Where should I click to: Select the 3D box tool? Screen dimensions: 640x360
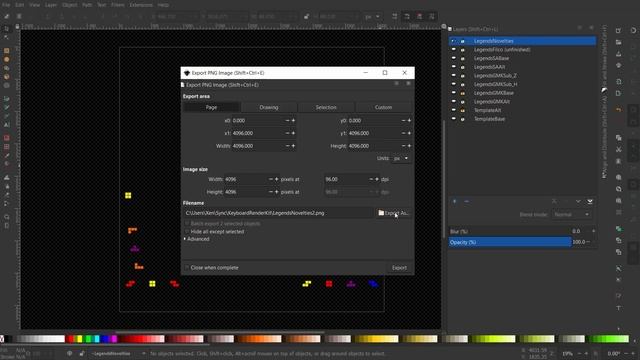[7, 77]
